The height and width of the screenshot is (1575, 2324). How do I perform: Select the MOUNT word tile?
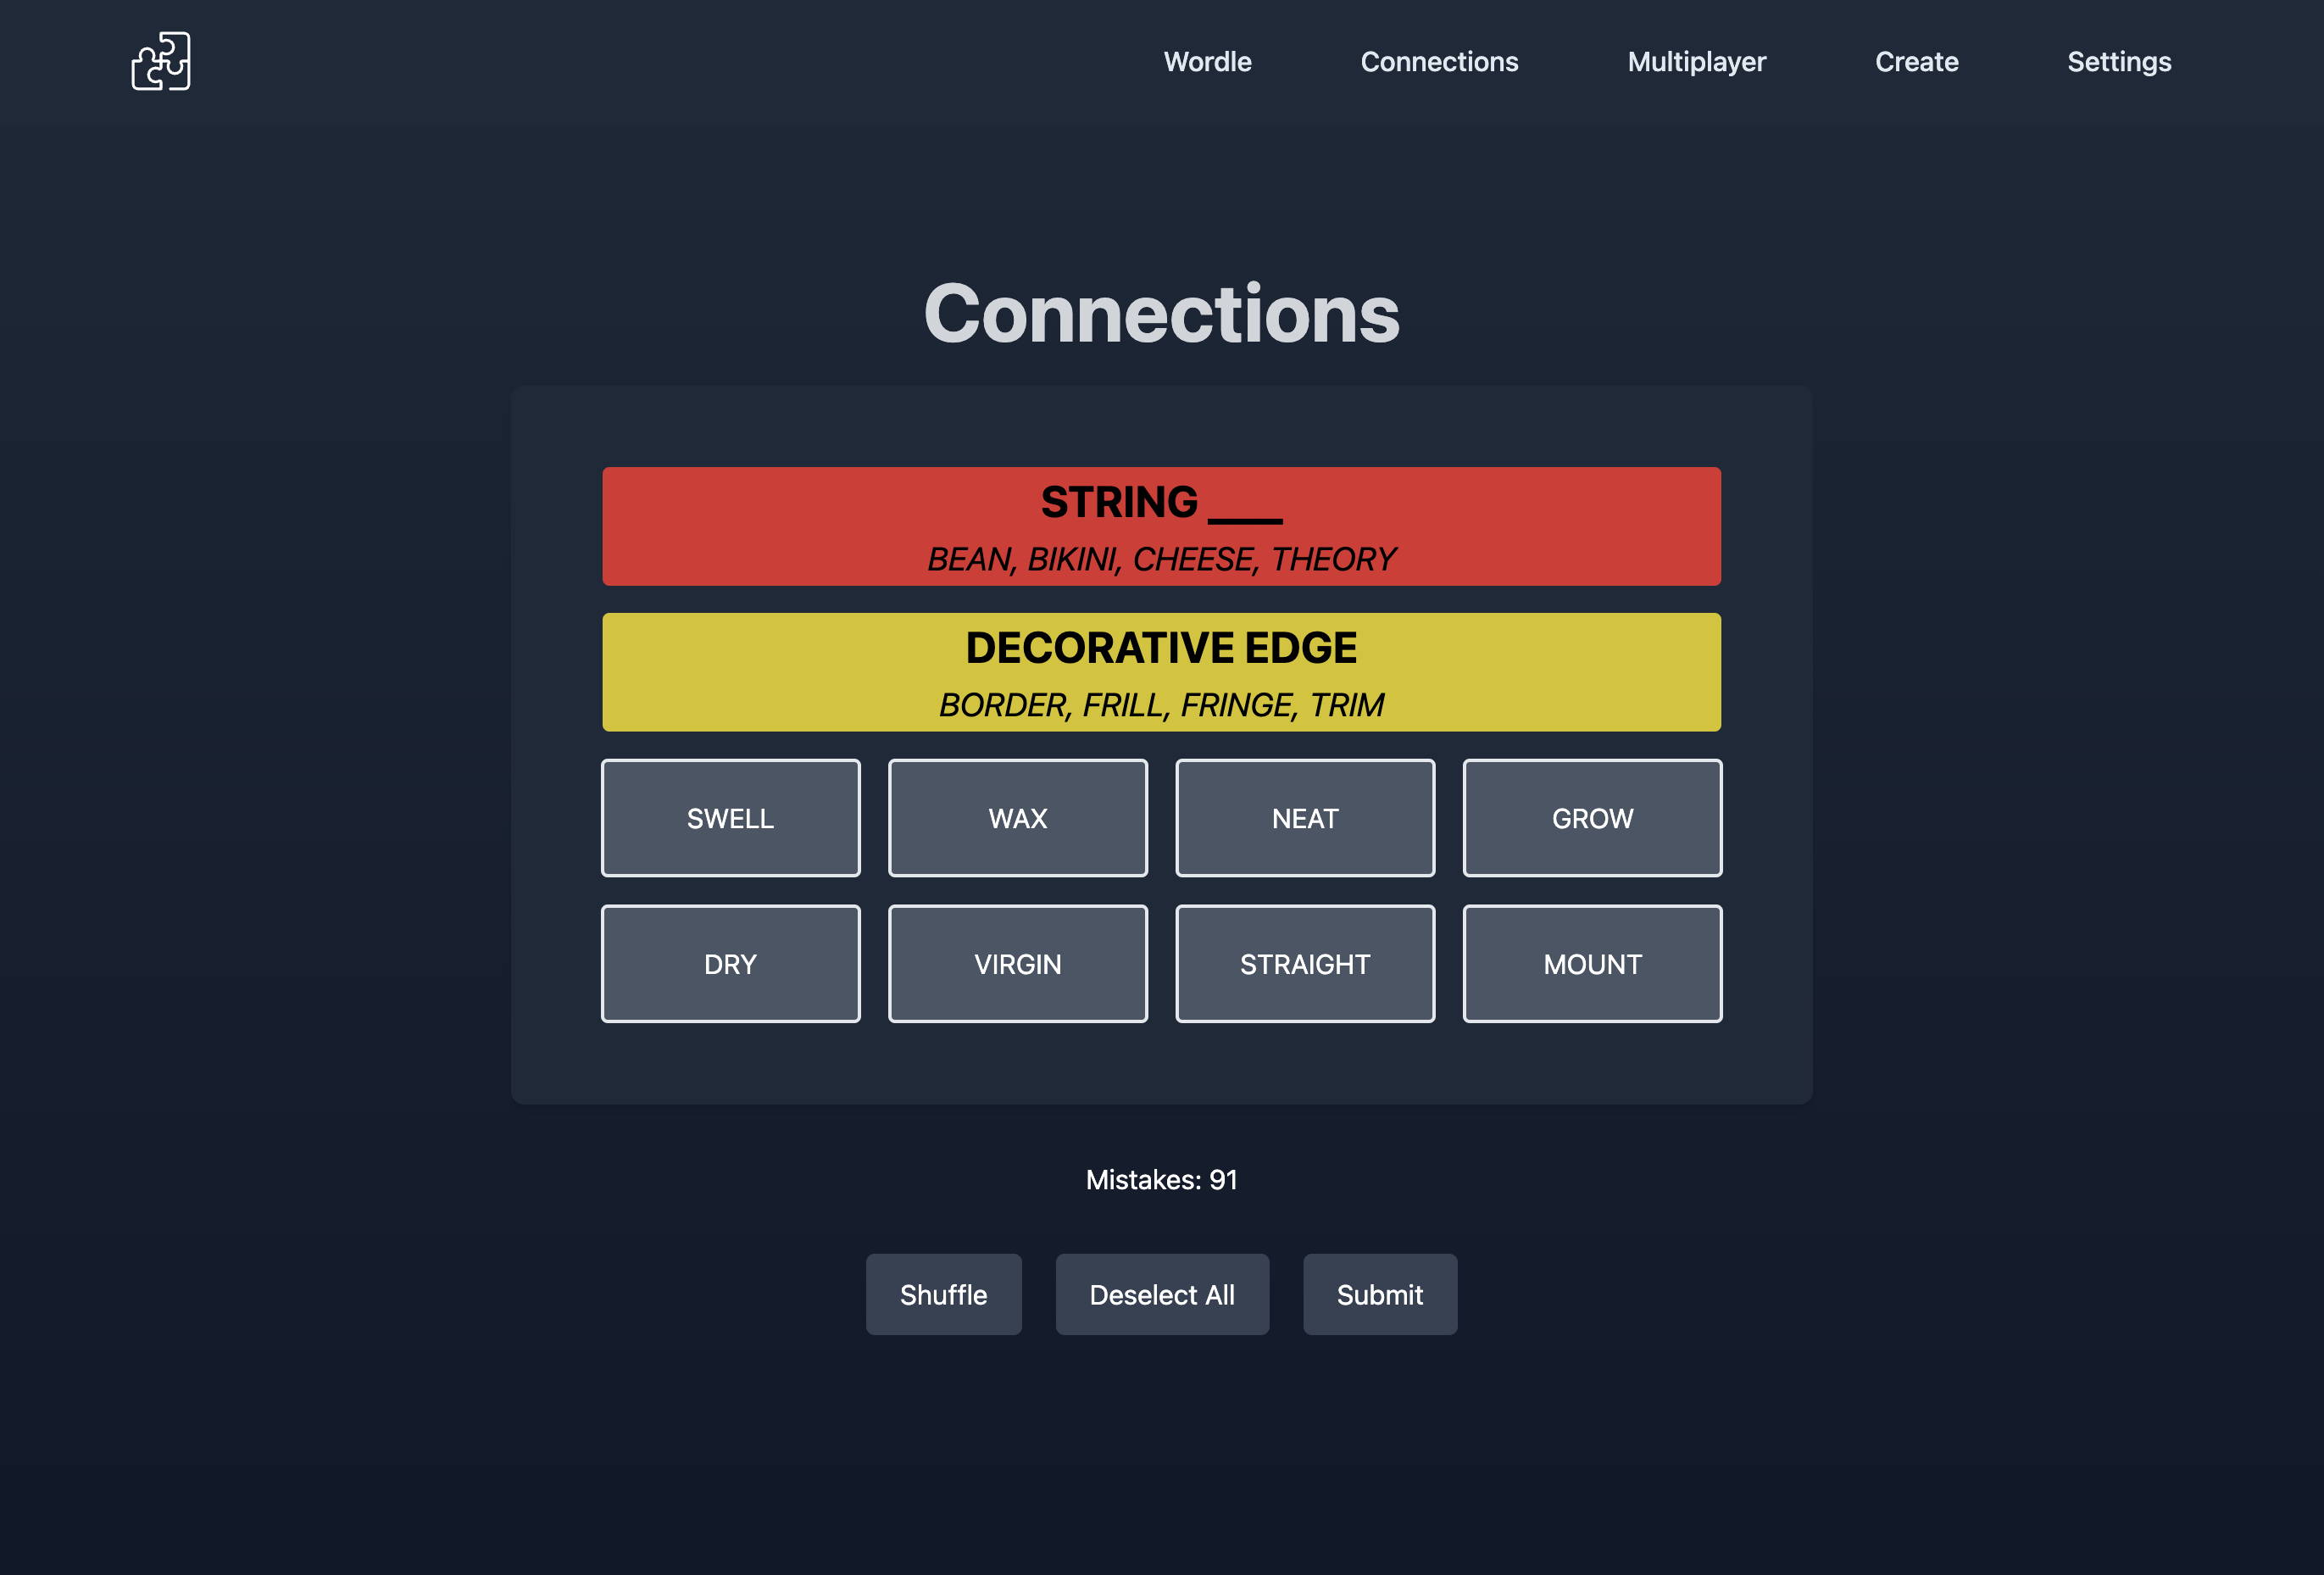(x=1593, y=964)
